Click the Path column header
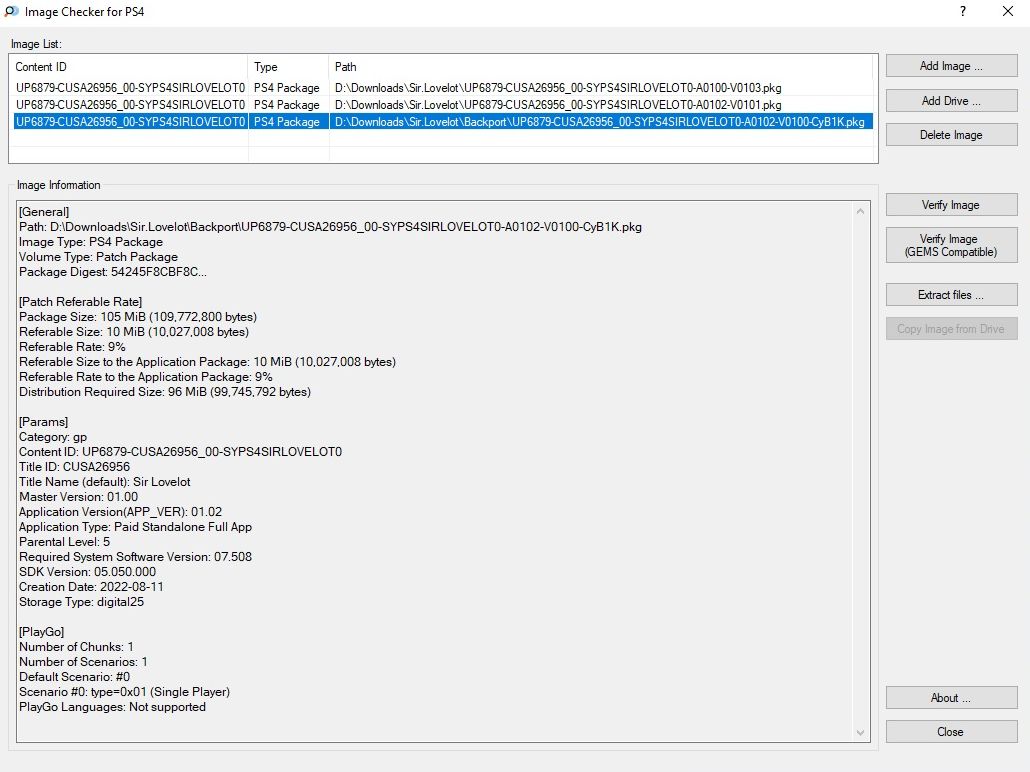 point(600,67)
